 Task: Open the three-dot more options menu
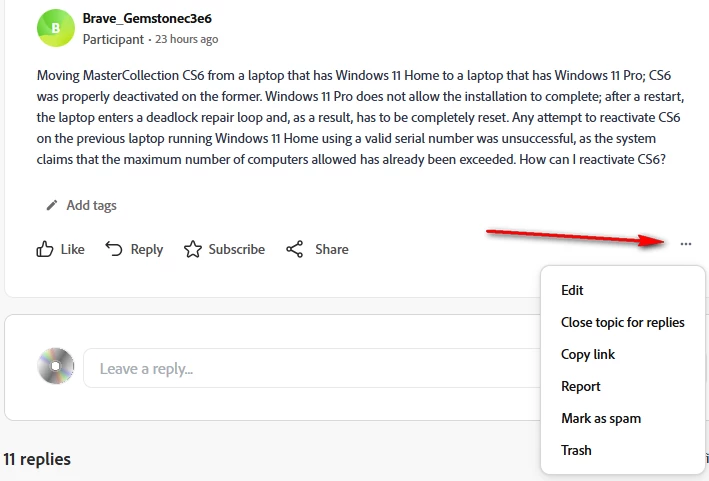[685, 244]
